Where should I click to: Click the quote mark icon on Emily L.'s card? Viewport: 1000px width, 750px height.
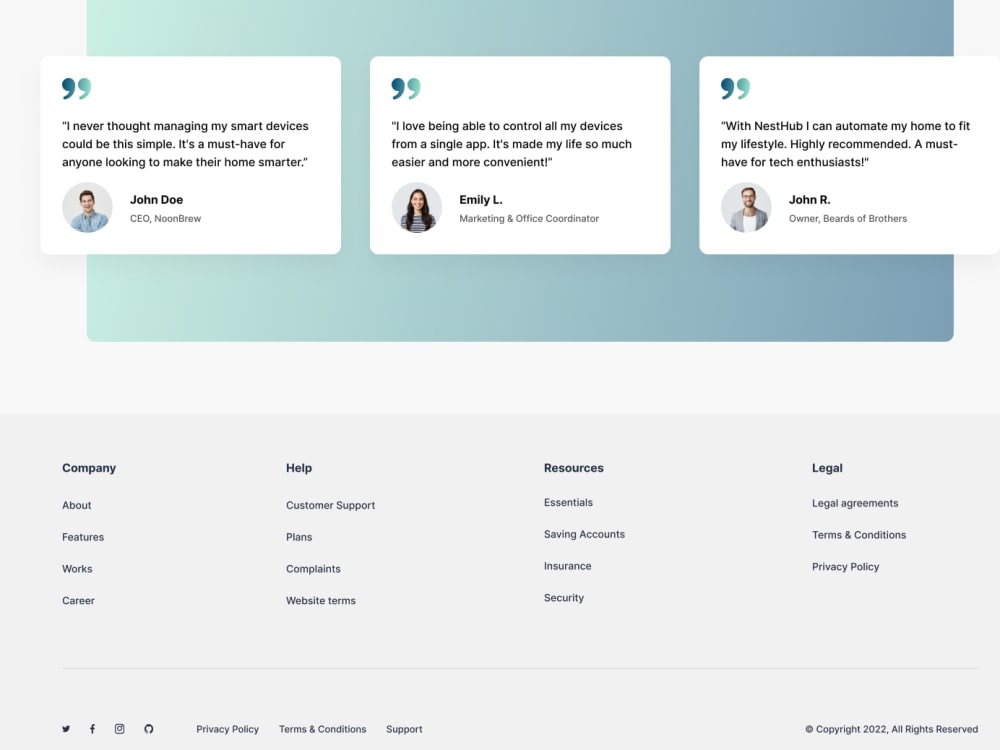tap(406, 89)
